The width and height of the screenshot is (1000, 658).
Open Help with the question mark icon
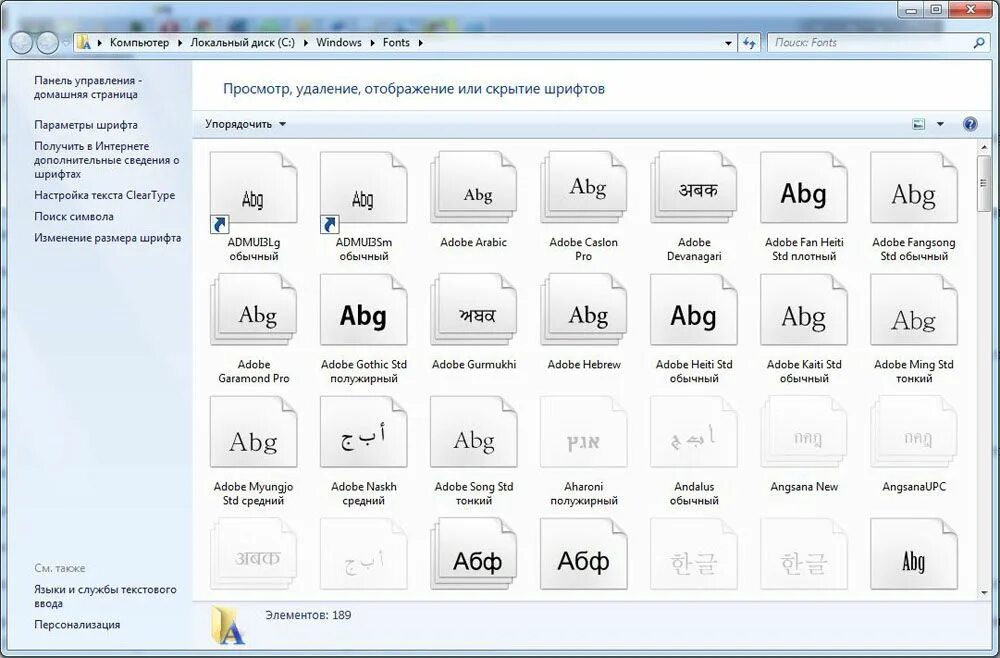(x=970, y=124)
